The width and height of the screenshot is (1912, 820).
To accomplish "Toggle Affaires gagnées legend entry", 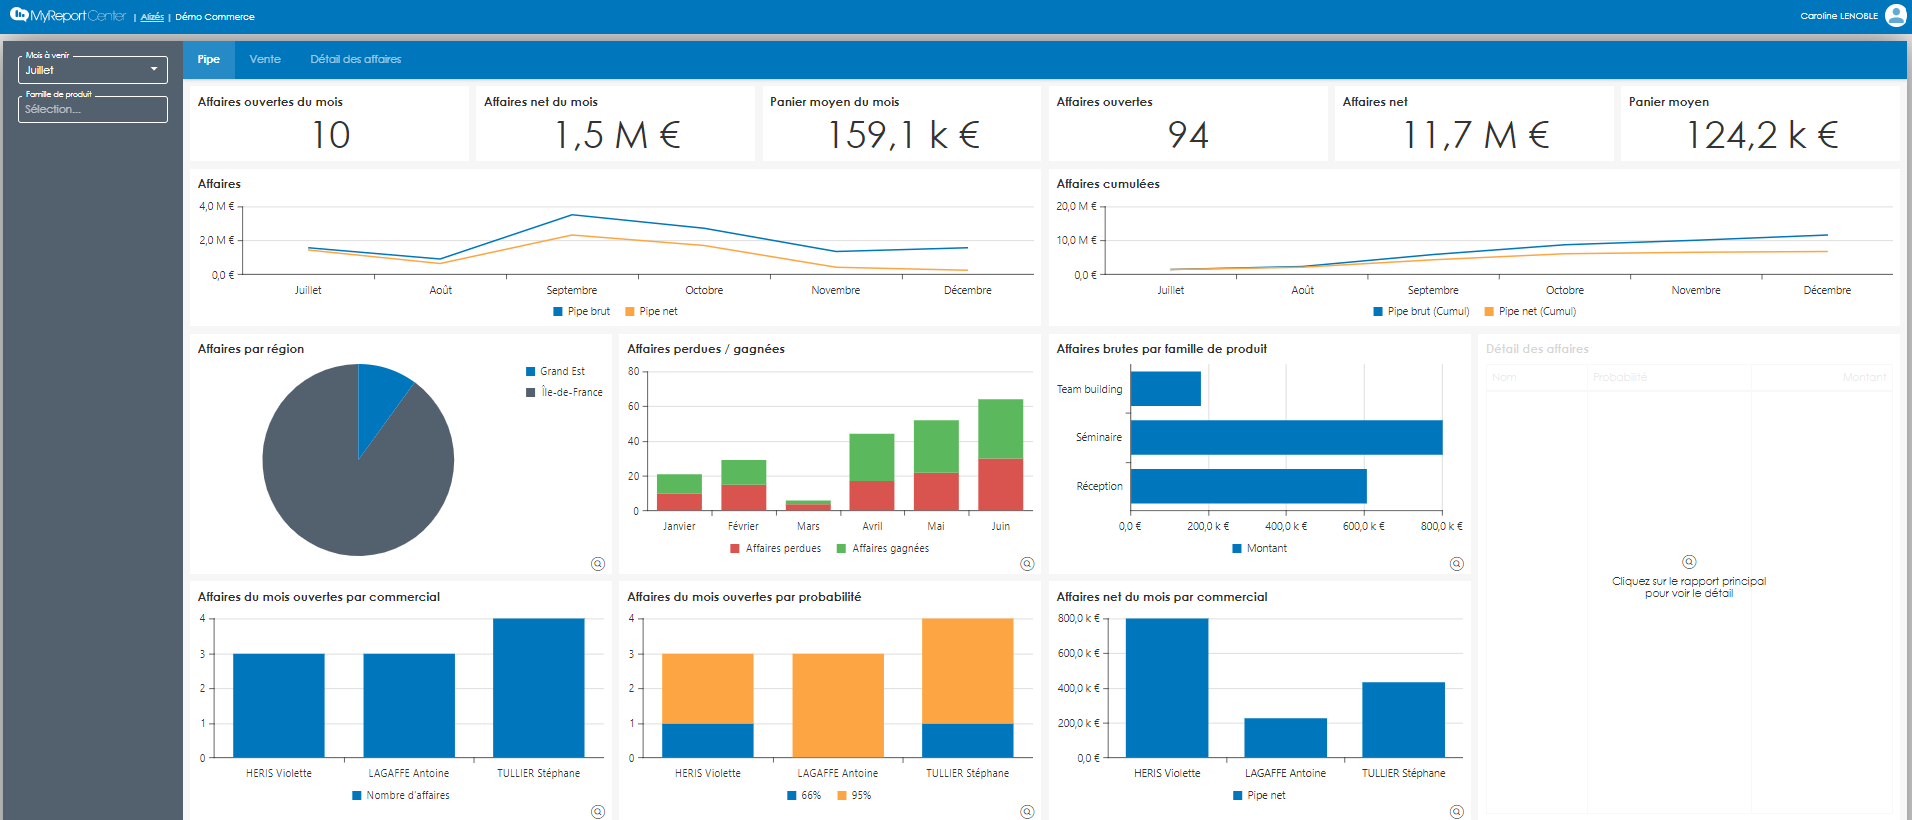I will coord(883,548).
